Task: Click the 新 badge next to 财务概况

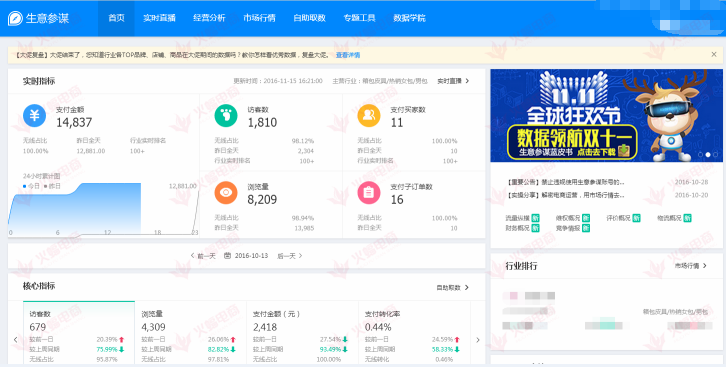Action: pyautogui.click(x=535, y=228)
